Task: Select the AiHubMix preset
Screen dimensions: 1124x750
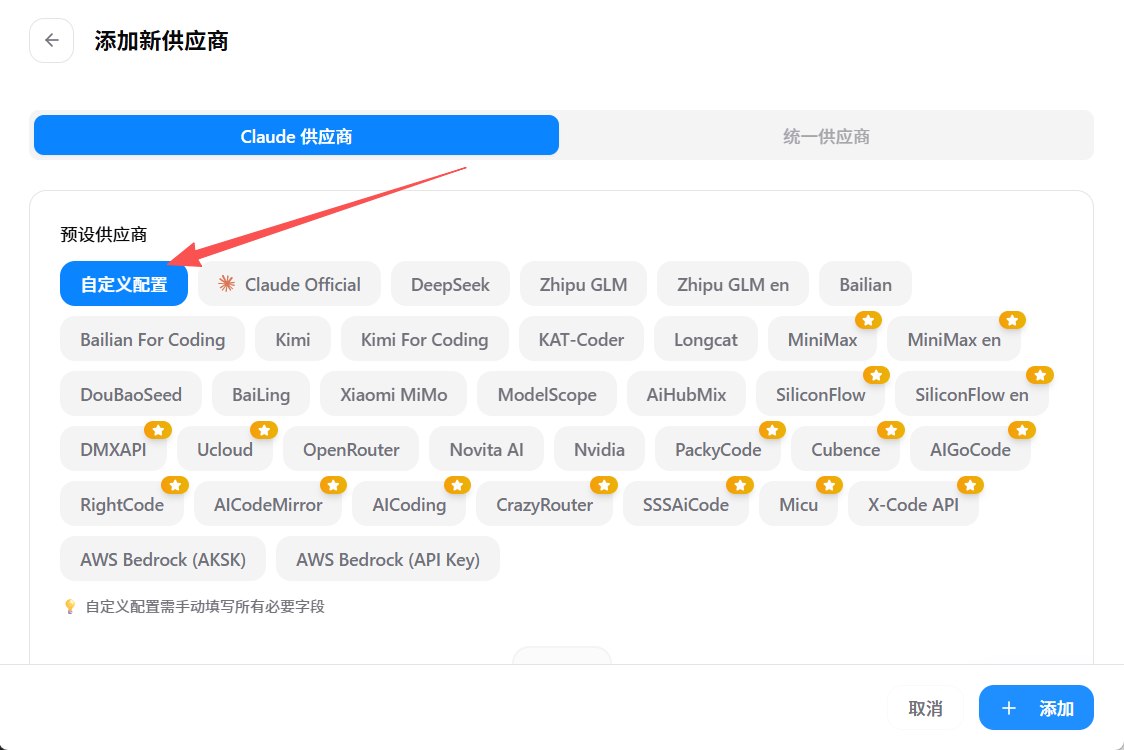Action: pyautogui.click(x=686, y=394)
